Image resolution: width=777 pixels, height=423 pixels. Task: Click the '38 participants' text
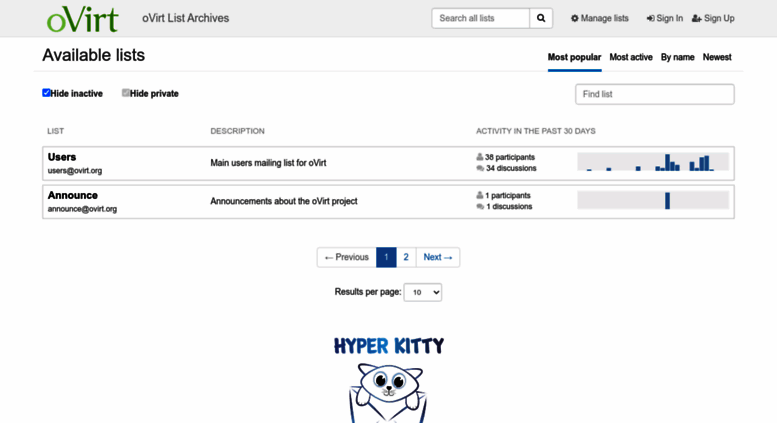[x=510, y=157]
